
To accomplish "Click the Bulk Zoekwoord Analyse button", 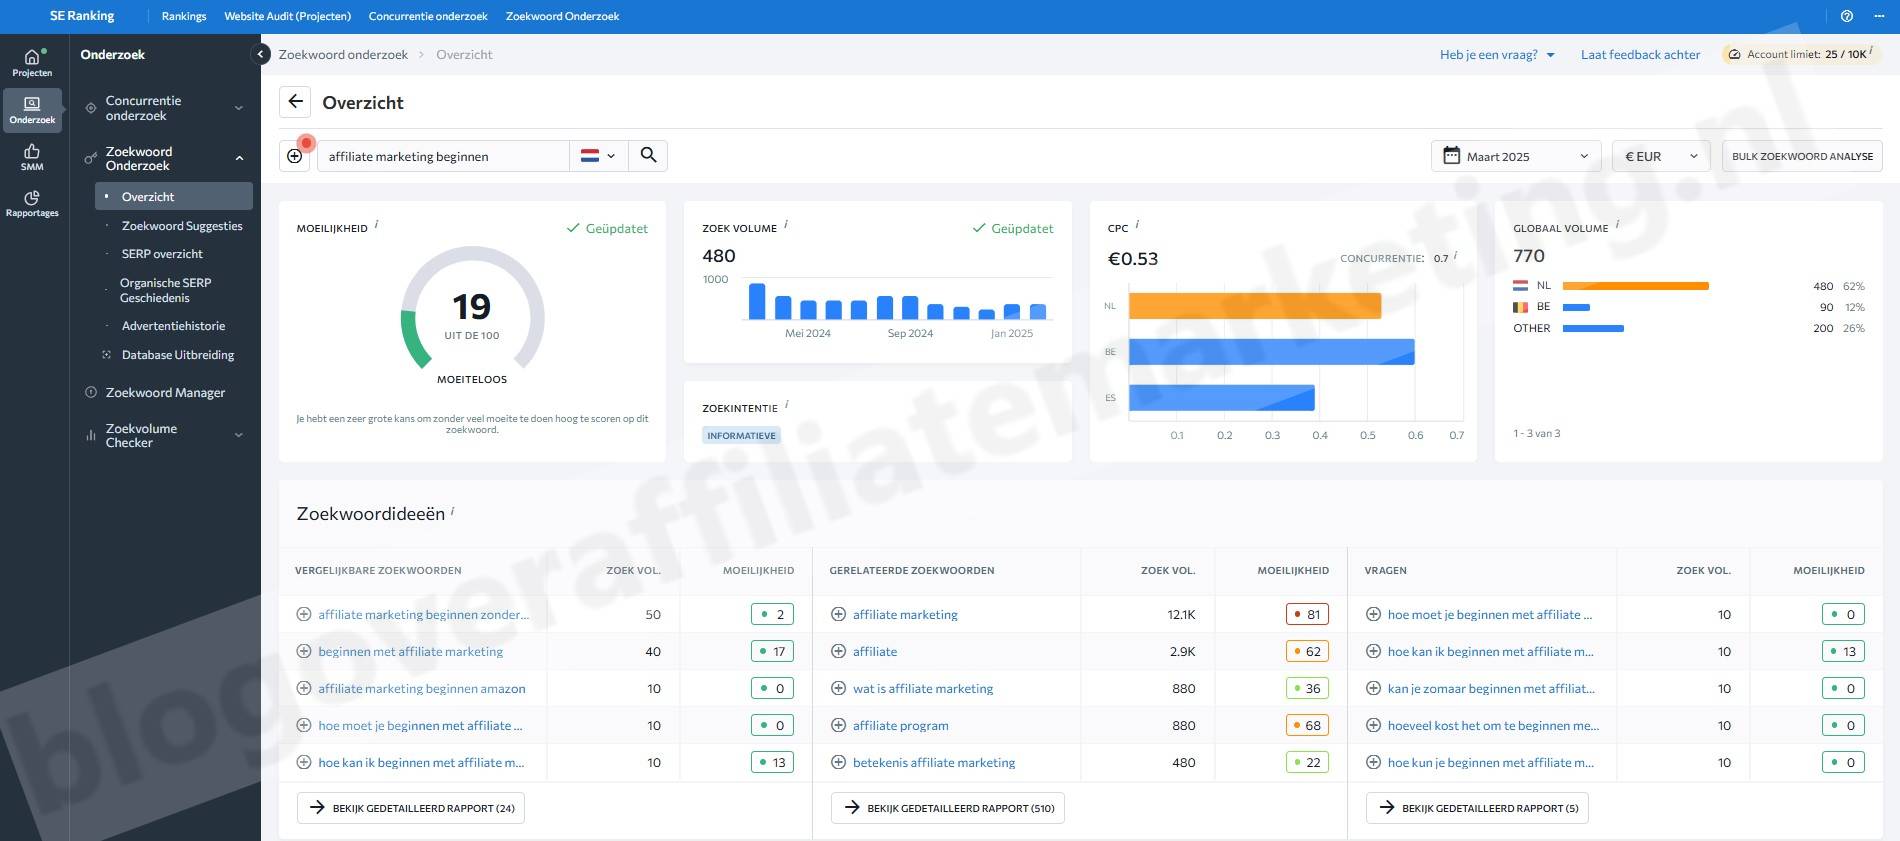I will [x=1802, y=156].
